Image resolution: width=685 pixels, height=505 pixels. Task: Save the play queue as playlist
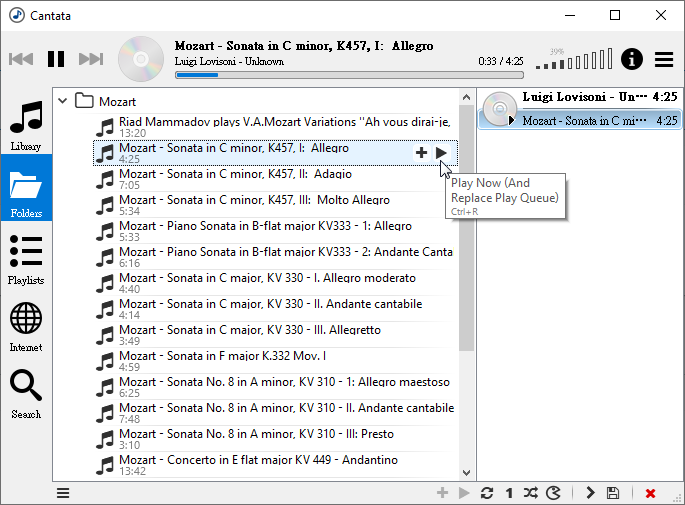[x=613, y=493]
